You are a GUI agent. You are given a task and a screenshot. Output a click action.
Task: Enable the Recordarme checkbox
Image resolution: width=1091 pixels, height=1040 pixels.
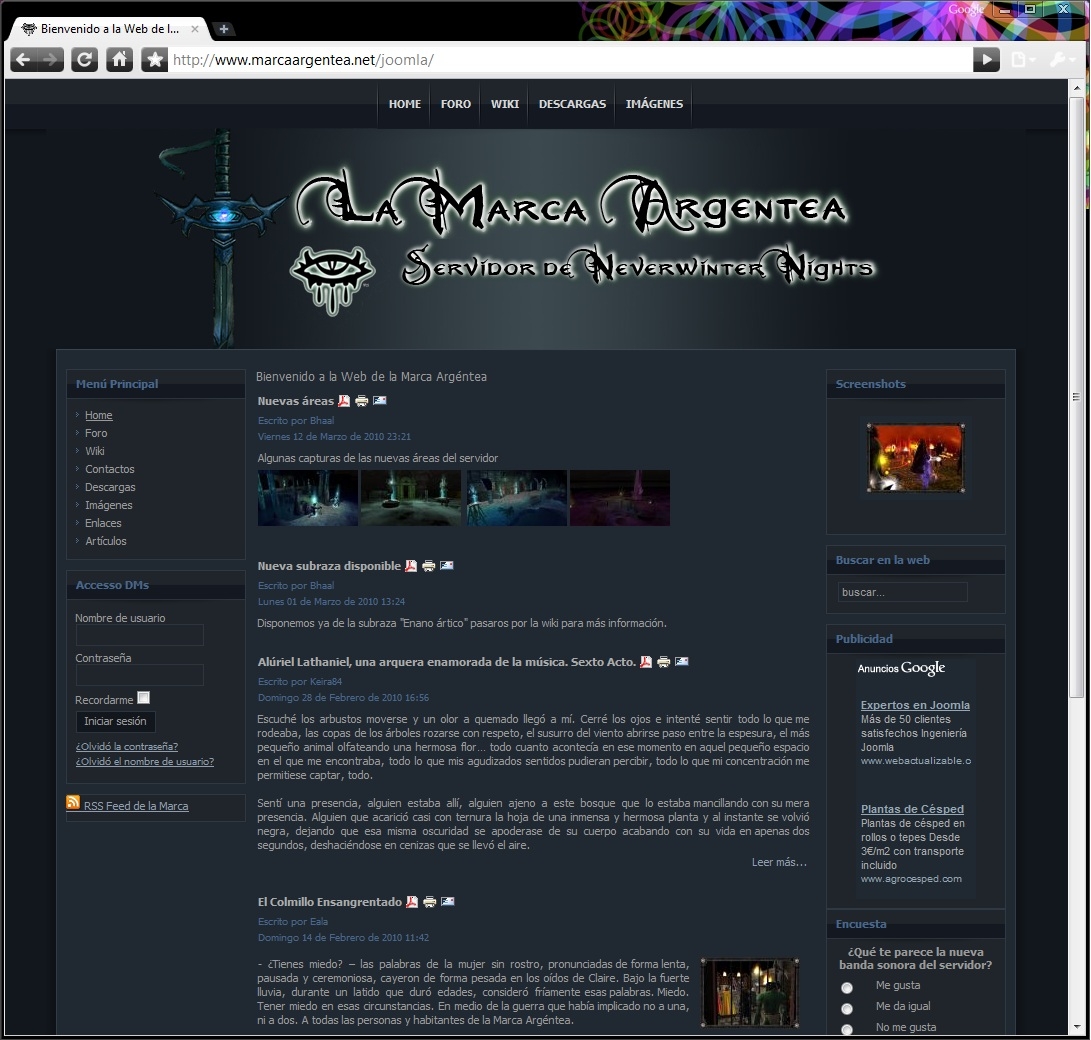(x=144, y=698)
